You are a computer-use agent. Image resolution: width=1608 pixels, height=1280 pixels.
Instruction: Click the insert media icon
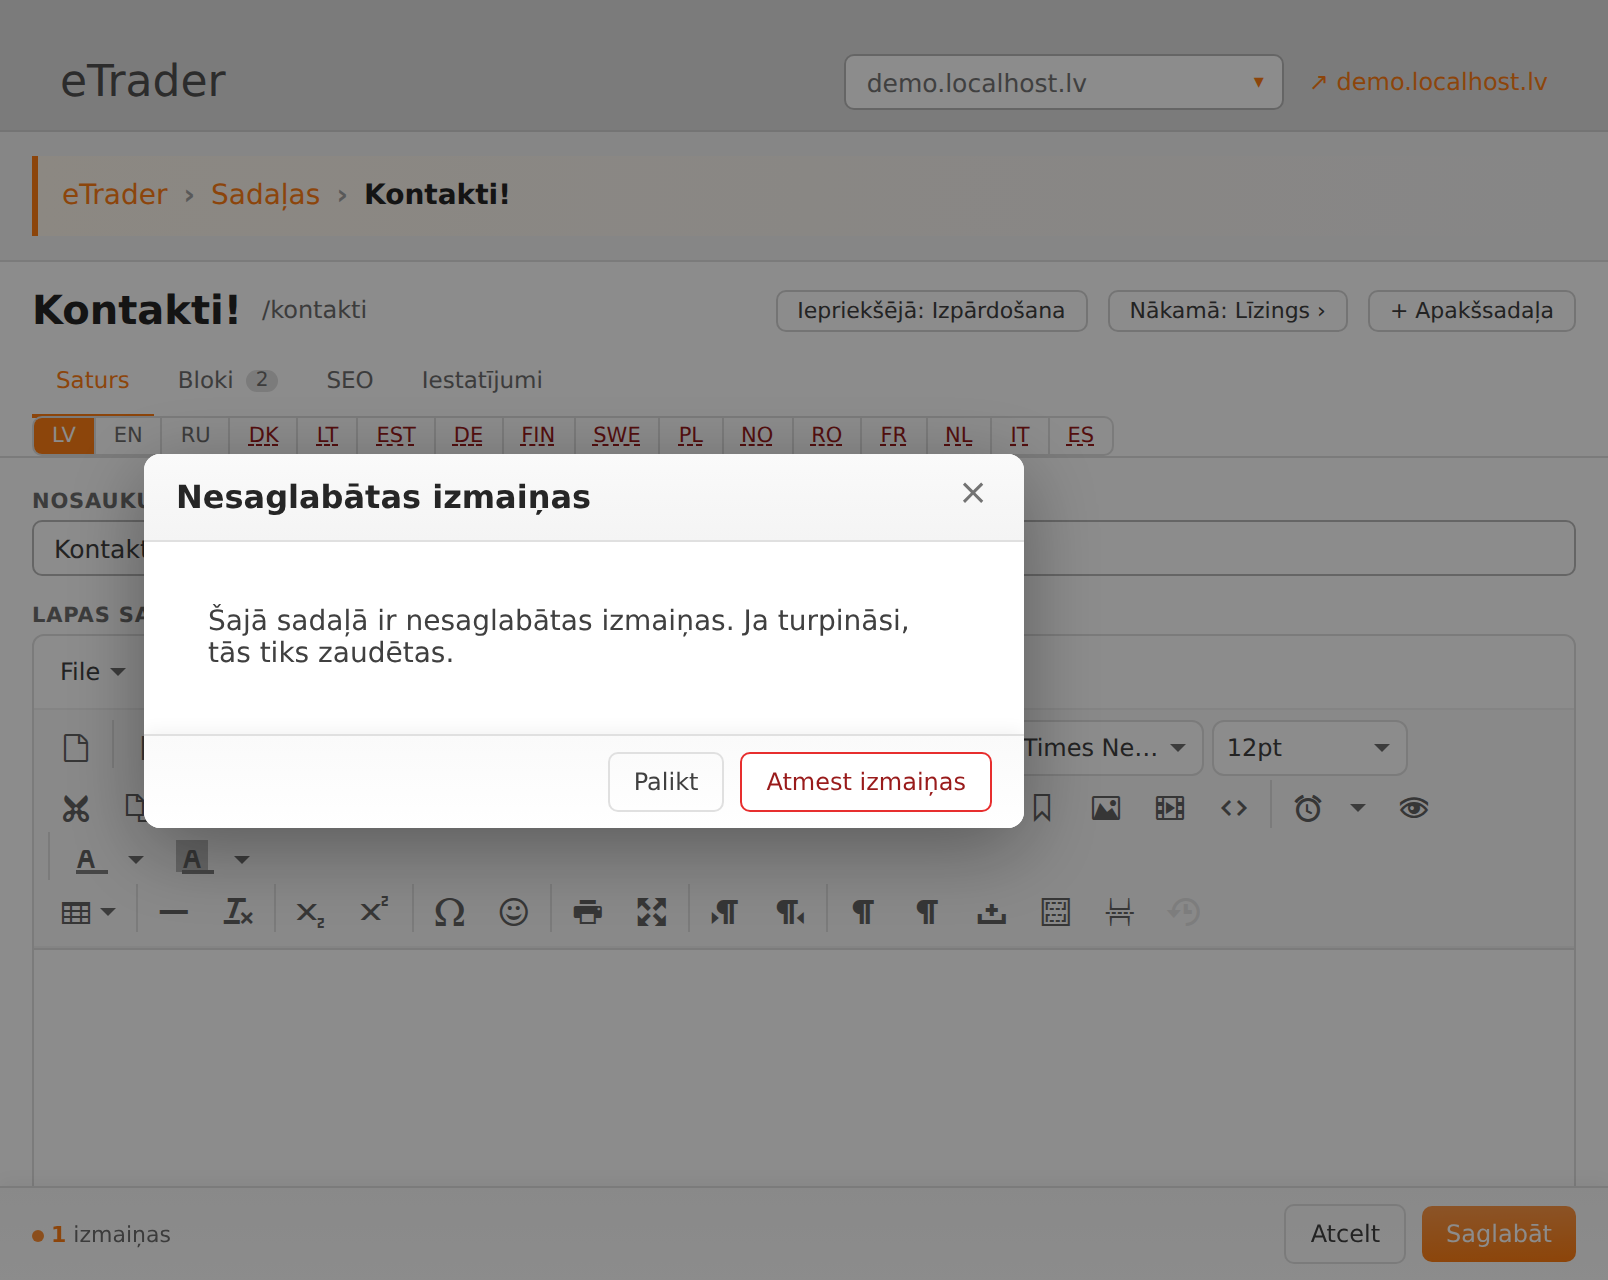[1170, 808]
